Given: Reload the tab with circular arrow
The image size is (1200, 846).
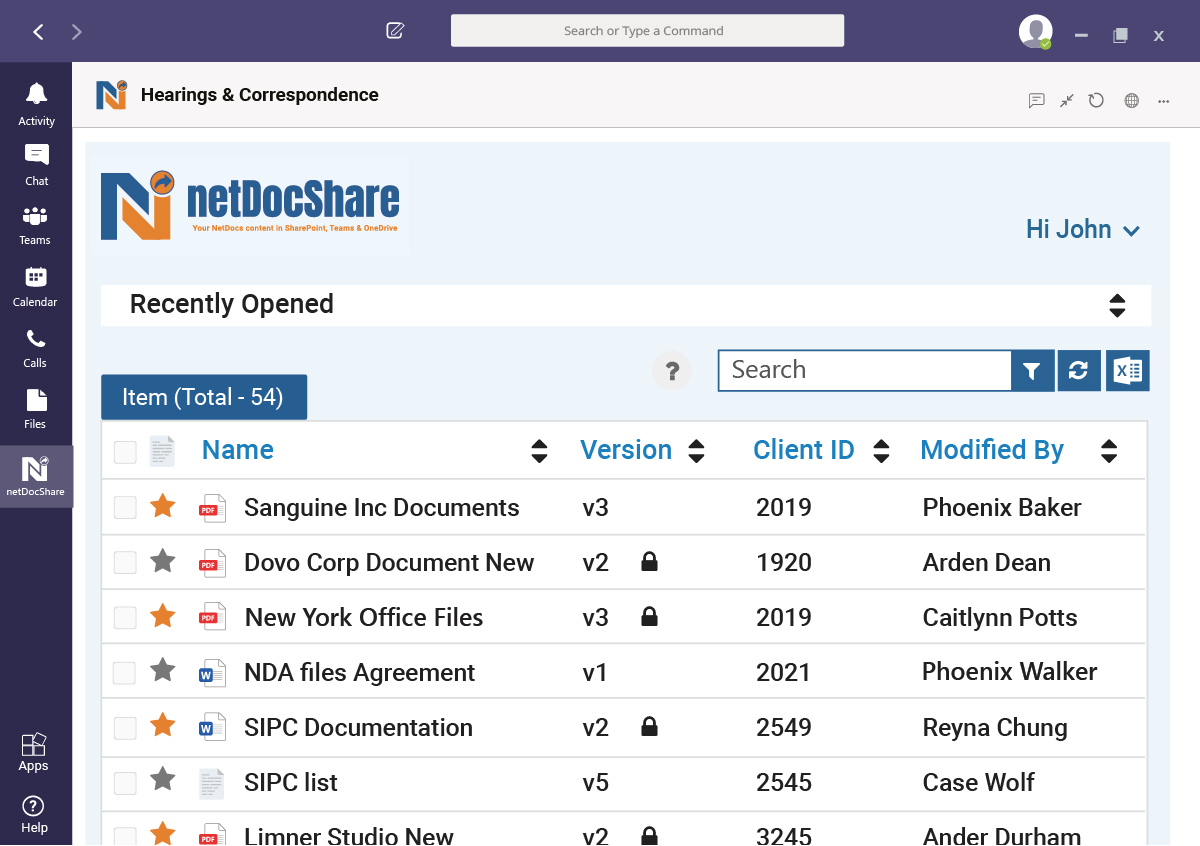Looking at the screenshot, I should [x=1096, y=100].
